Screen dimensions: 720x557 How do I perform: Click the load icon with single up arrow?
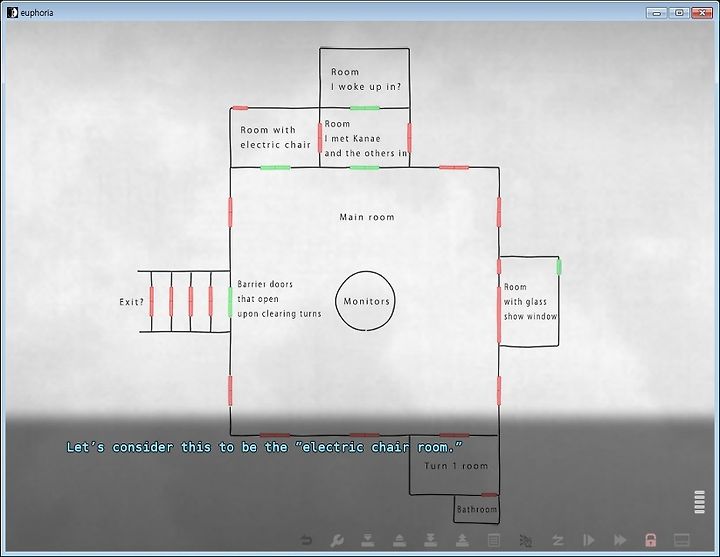(x=399, y=540)
